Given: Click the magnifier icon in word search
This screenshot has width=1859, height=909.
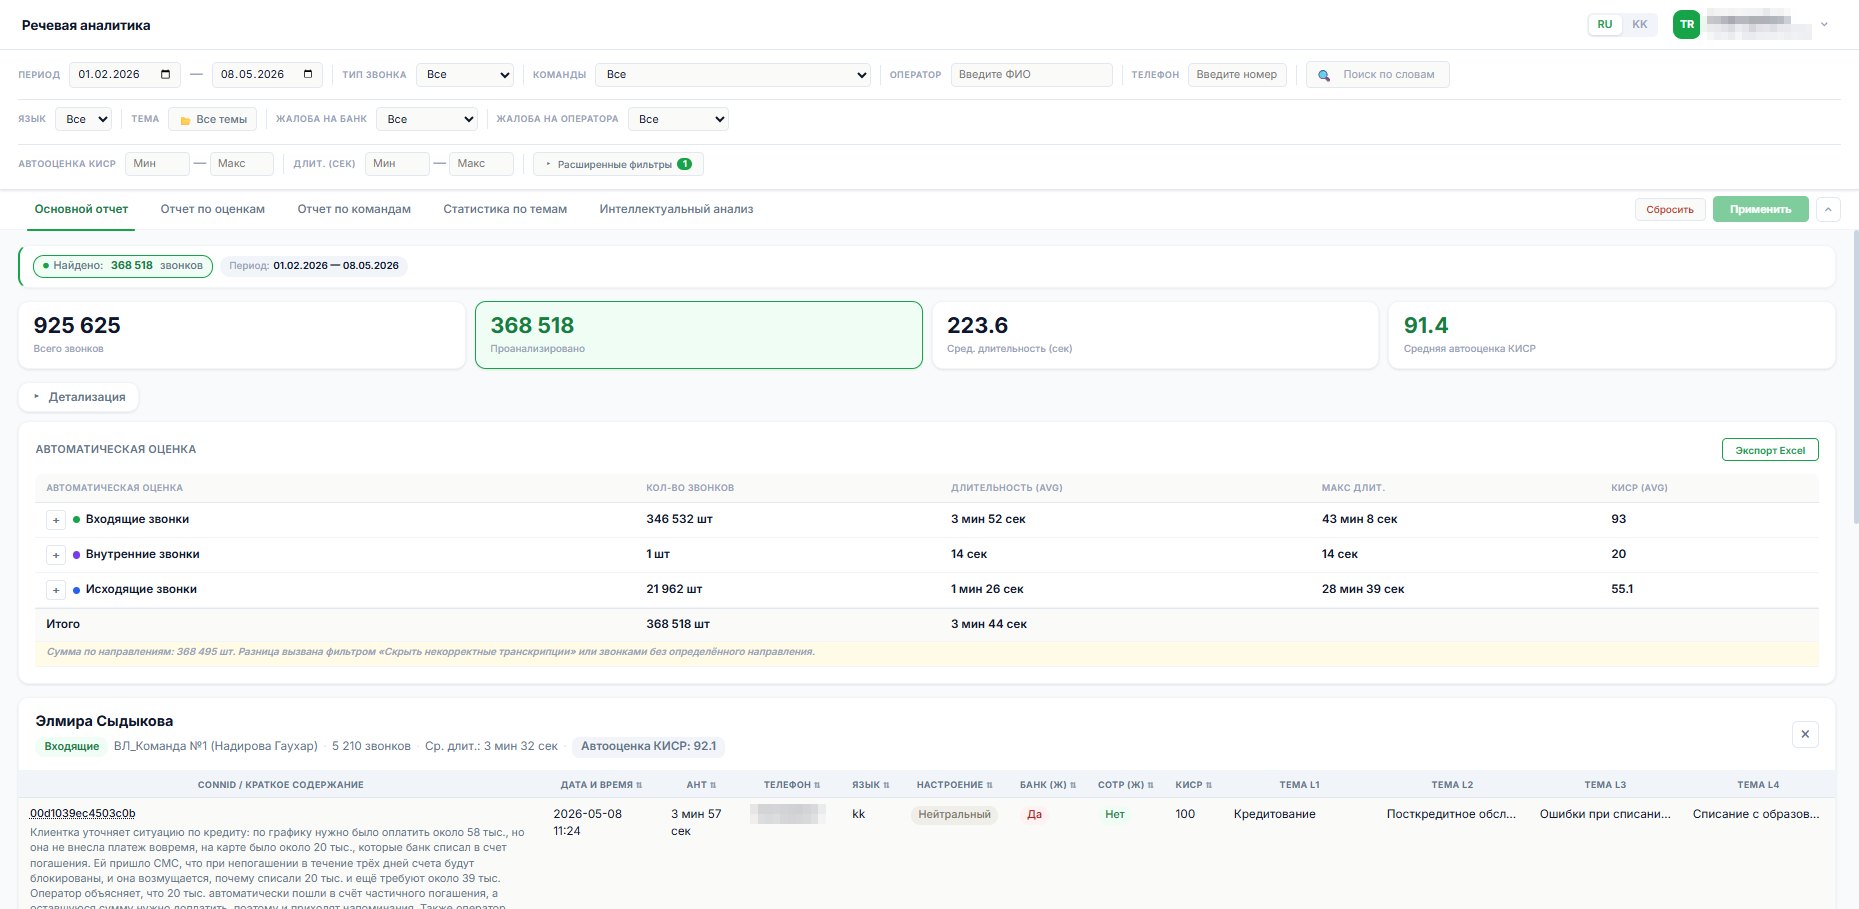Looking at the screenshot, I should coord(1324,75).
